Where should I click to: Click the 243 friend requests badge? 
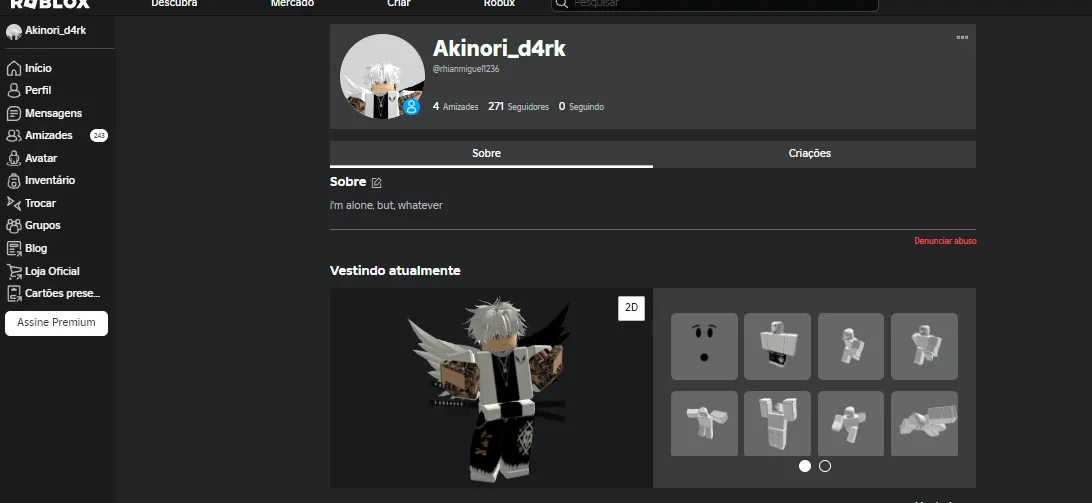(99, 136)
